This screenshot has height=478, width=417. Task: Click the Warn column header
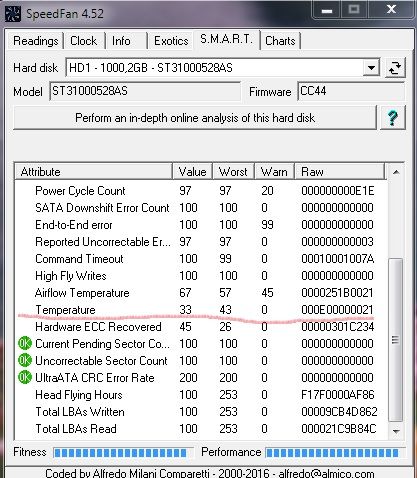274,172
